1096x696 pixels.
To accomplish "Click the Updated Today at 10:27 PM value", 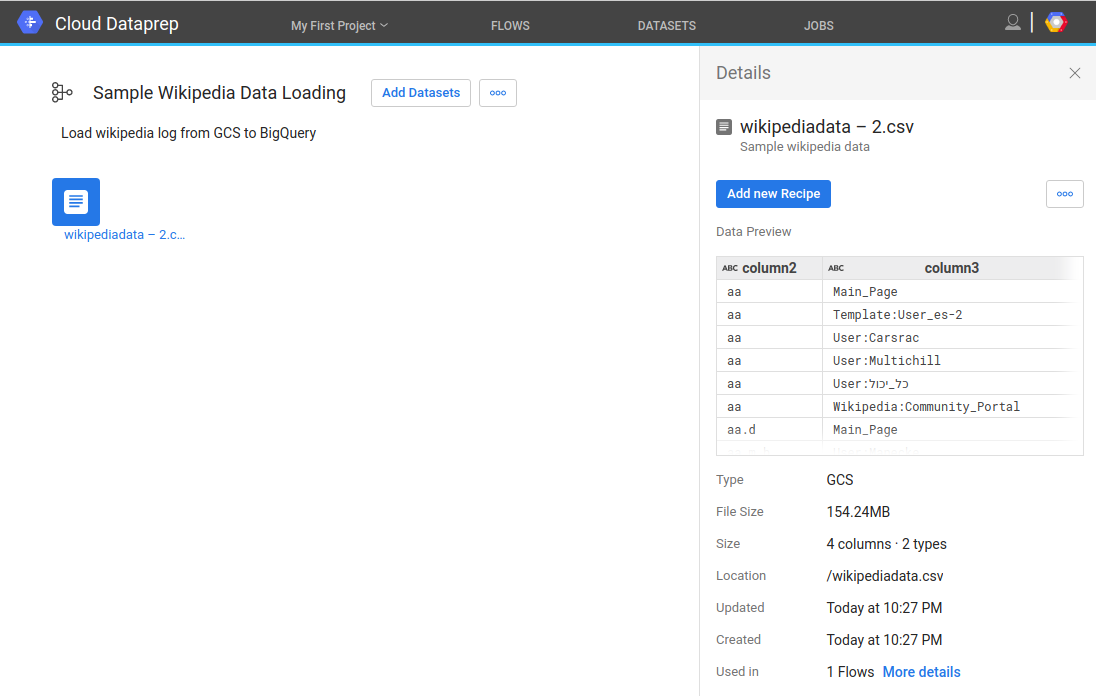I will point(884,608).
